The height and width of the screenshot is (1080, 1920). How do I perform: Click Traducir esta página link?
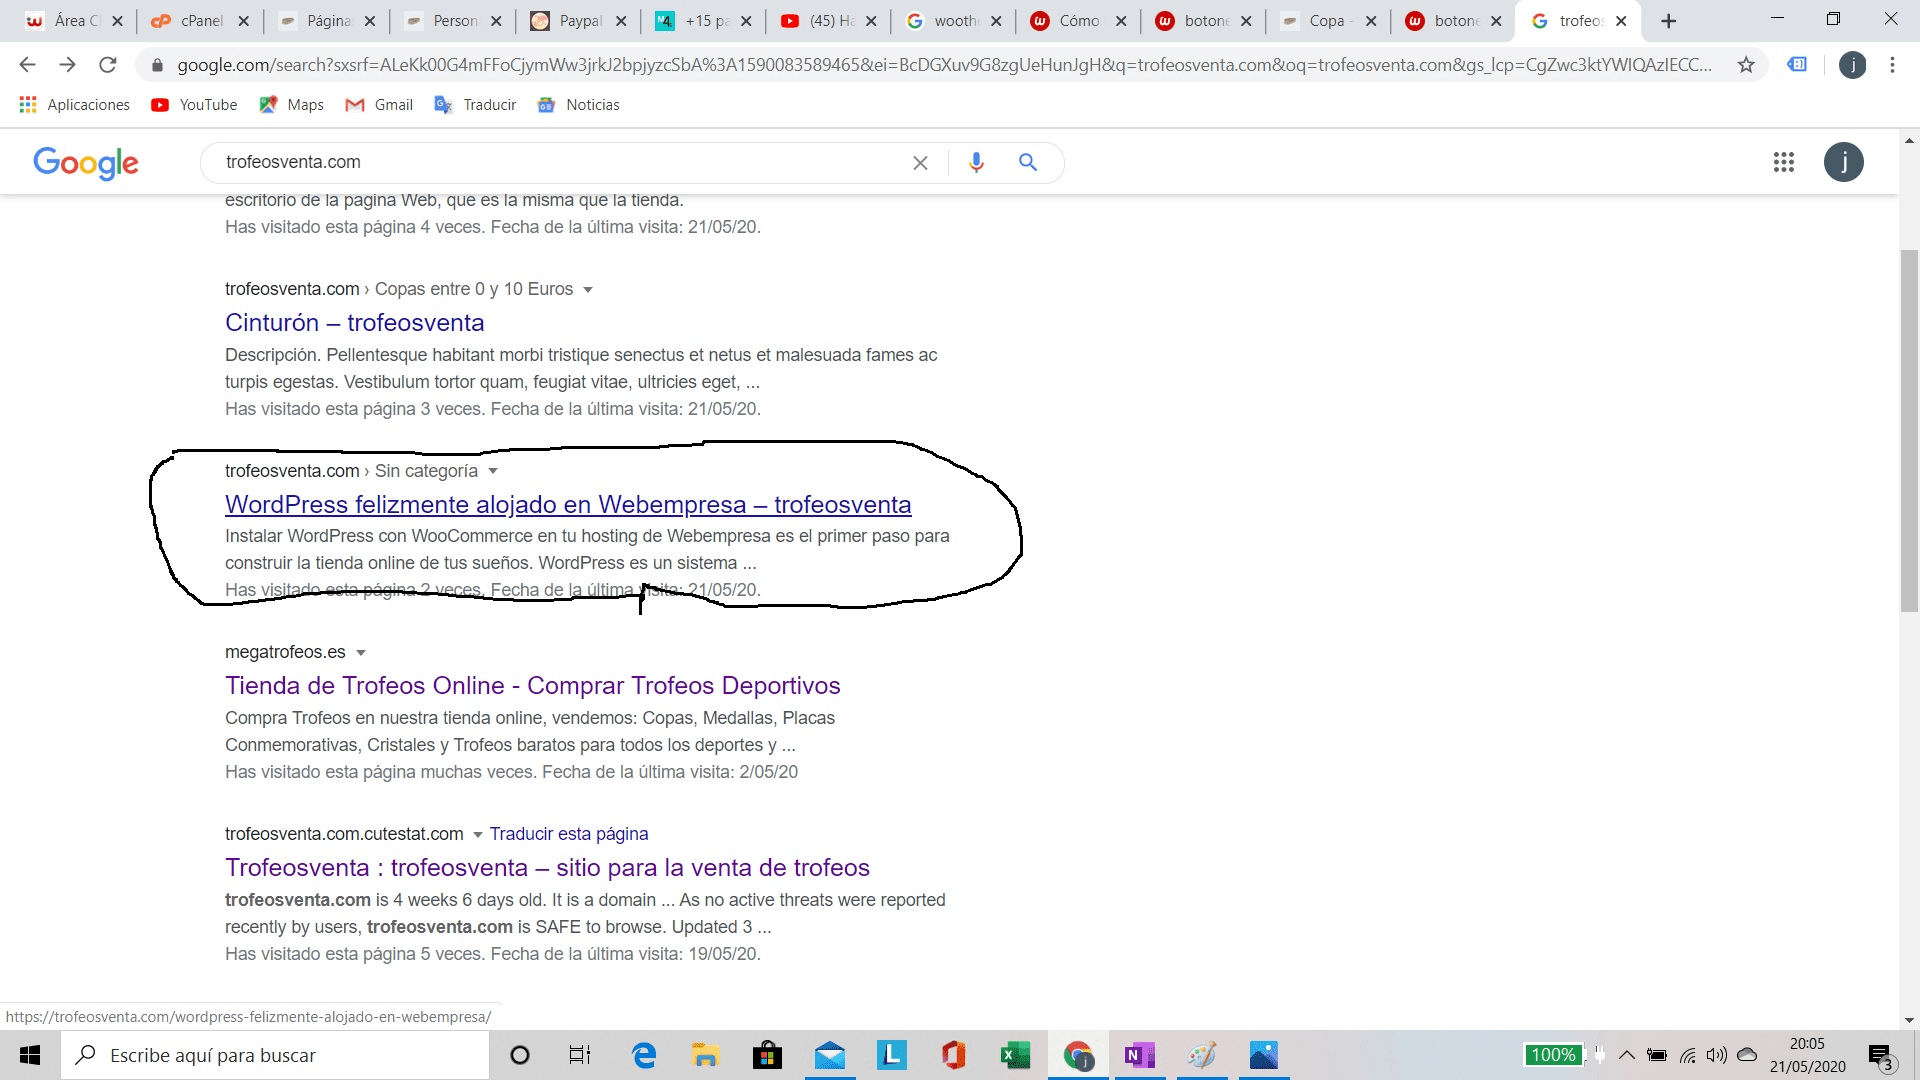click(569, 834)
